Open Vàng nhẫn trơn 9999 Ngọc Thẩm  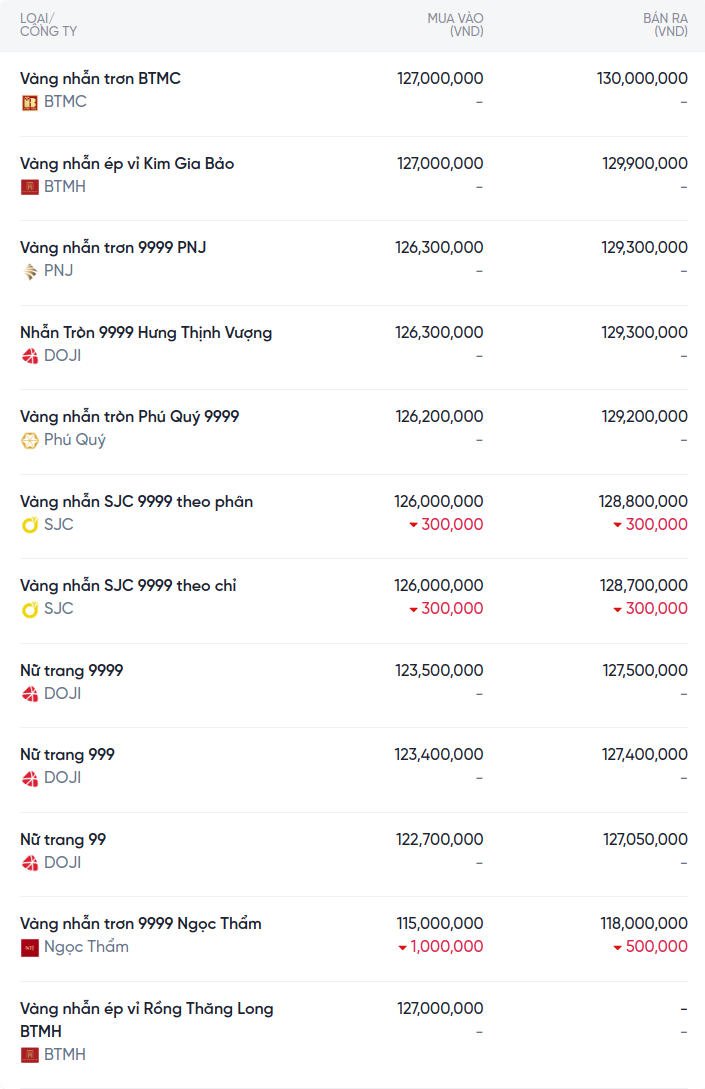(140, 923)
